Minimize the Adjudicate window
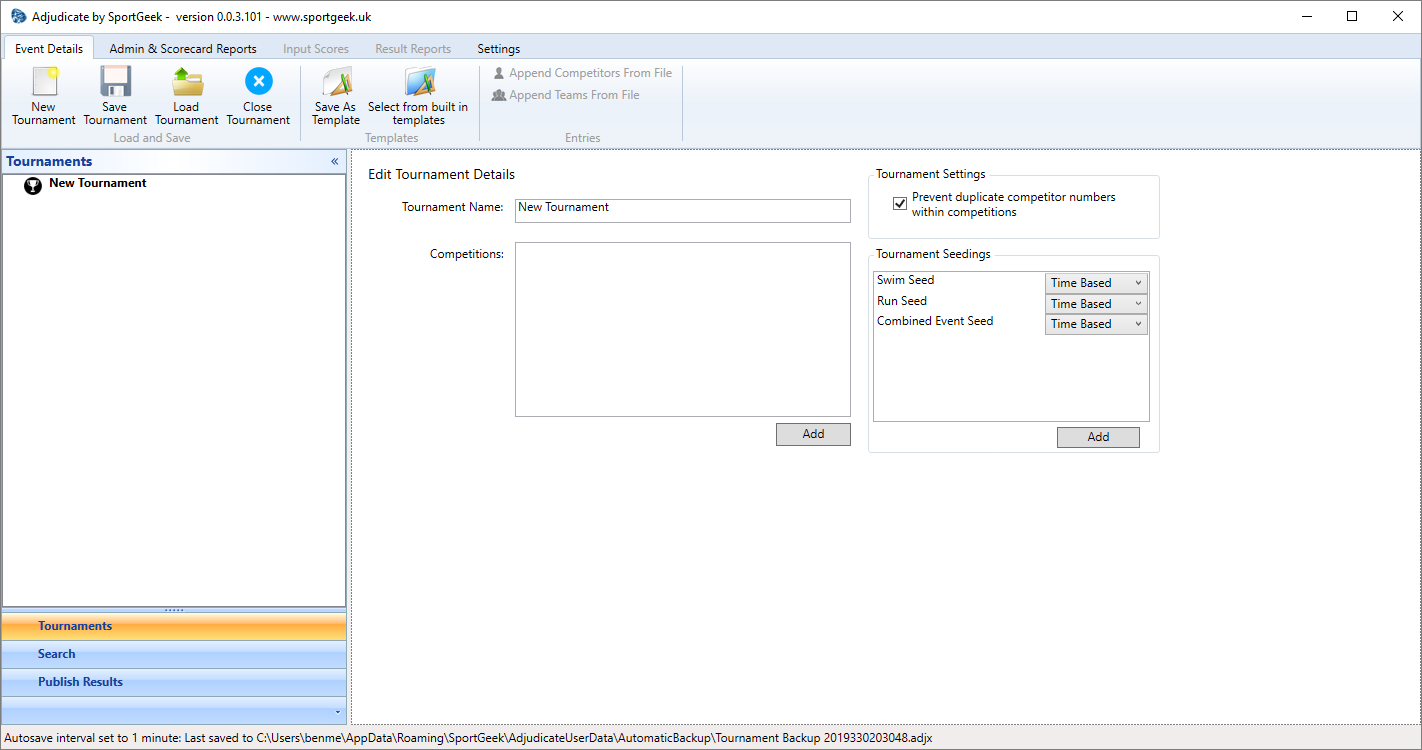 pos(1306,16)
